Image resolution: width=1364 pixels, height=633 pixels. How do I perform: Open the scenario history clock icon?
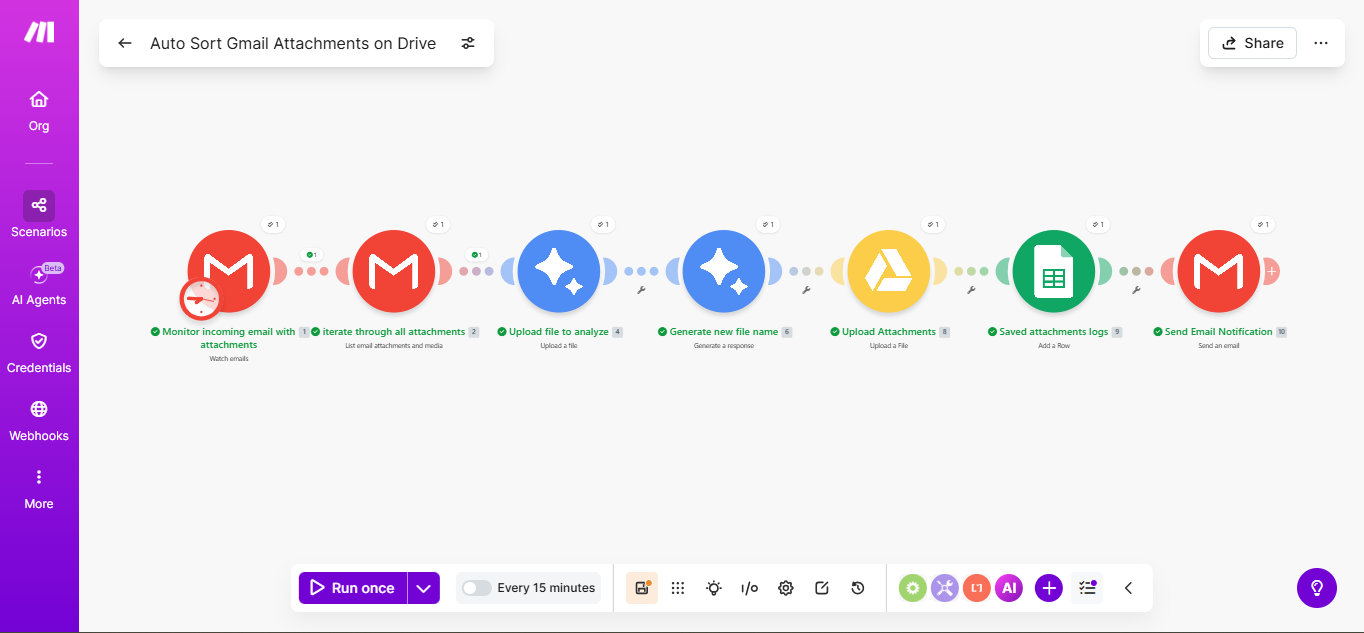click(858, 588)
